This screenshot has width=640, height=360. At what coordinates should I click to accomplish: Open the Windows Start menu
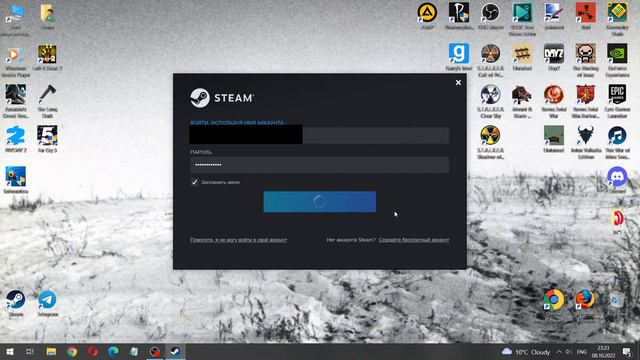(x=10, y=351)
